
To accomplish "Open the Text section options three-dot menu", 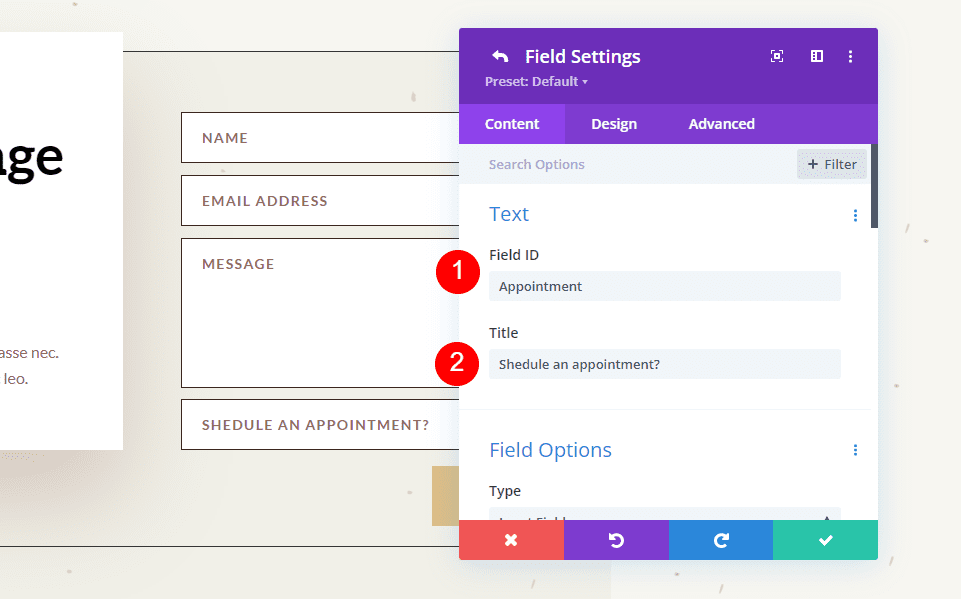I will coord(855,215).
